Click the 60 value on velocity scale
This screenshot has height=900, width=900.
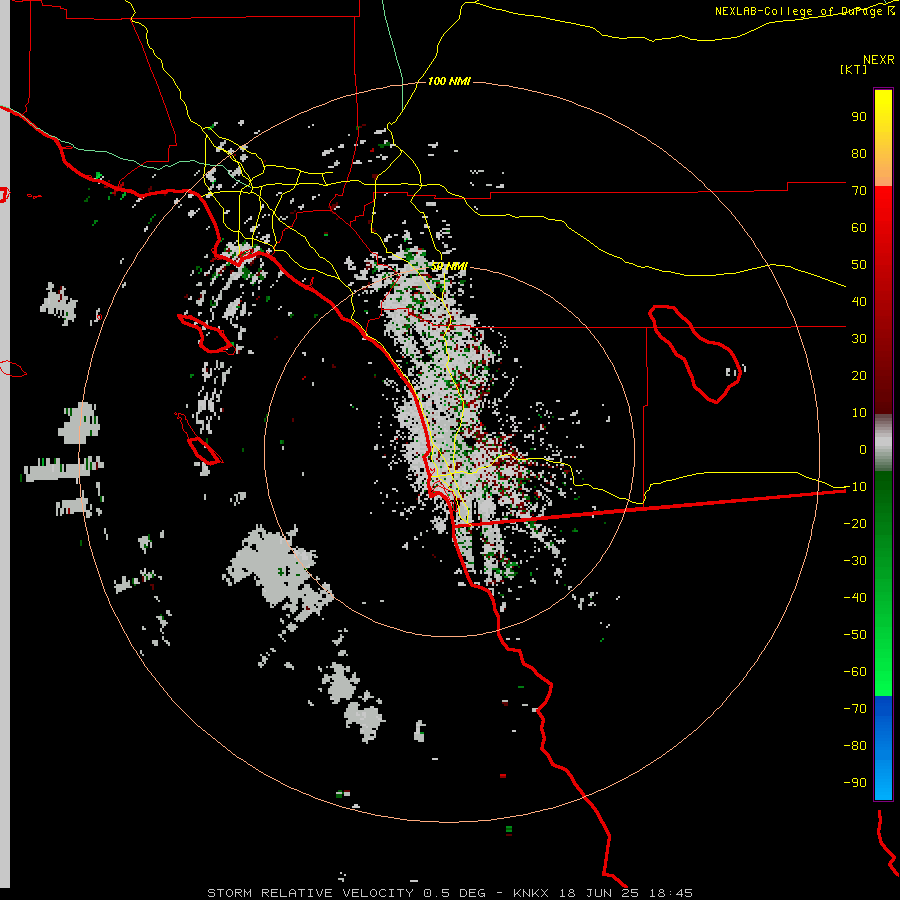[x=859, y=227]
